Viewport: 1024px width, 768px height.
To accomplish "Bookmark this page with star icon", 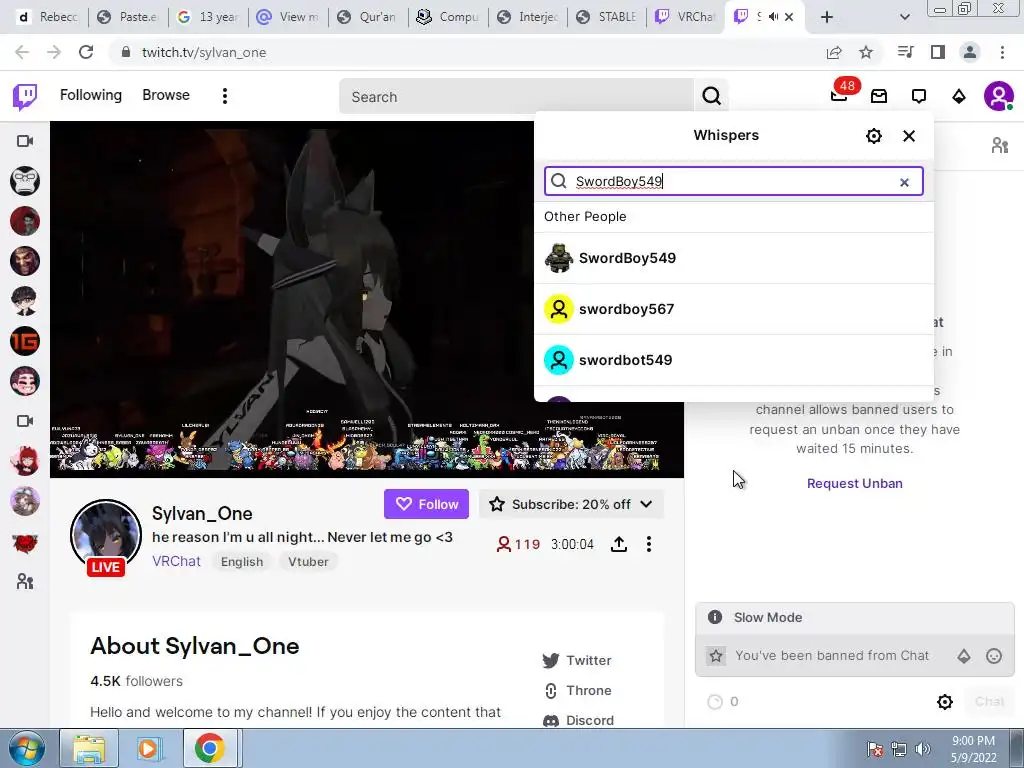I will click(866, 52).
